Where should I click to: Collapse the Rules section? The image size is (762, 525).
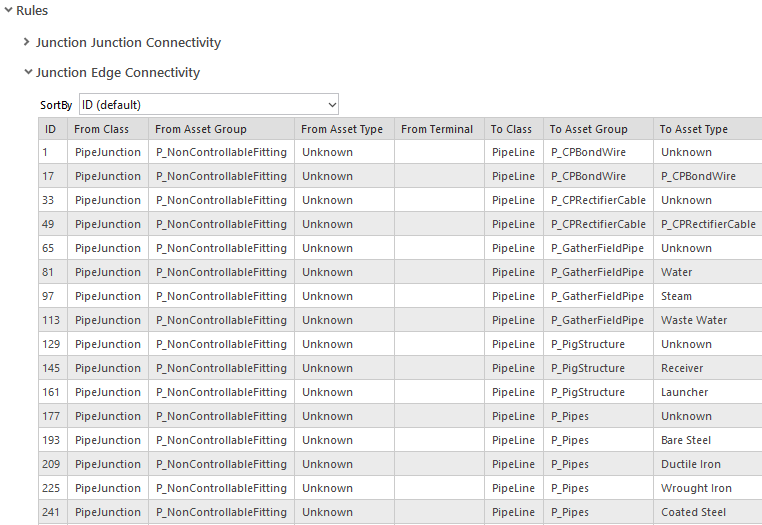point(8,10)
